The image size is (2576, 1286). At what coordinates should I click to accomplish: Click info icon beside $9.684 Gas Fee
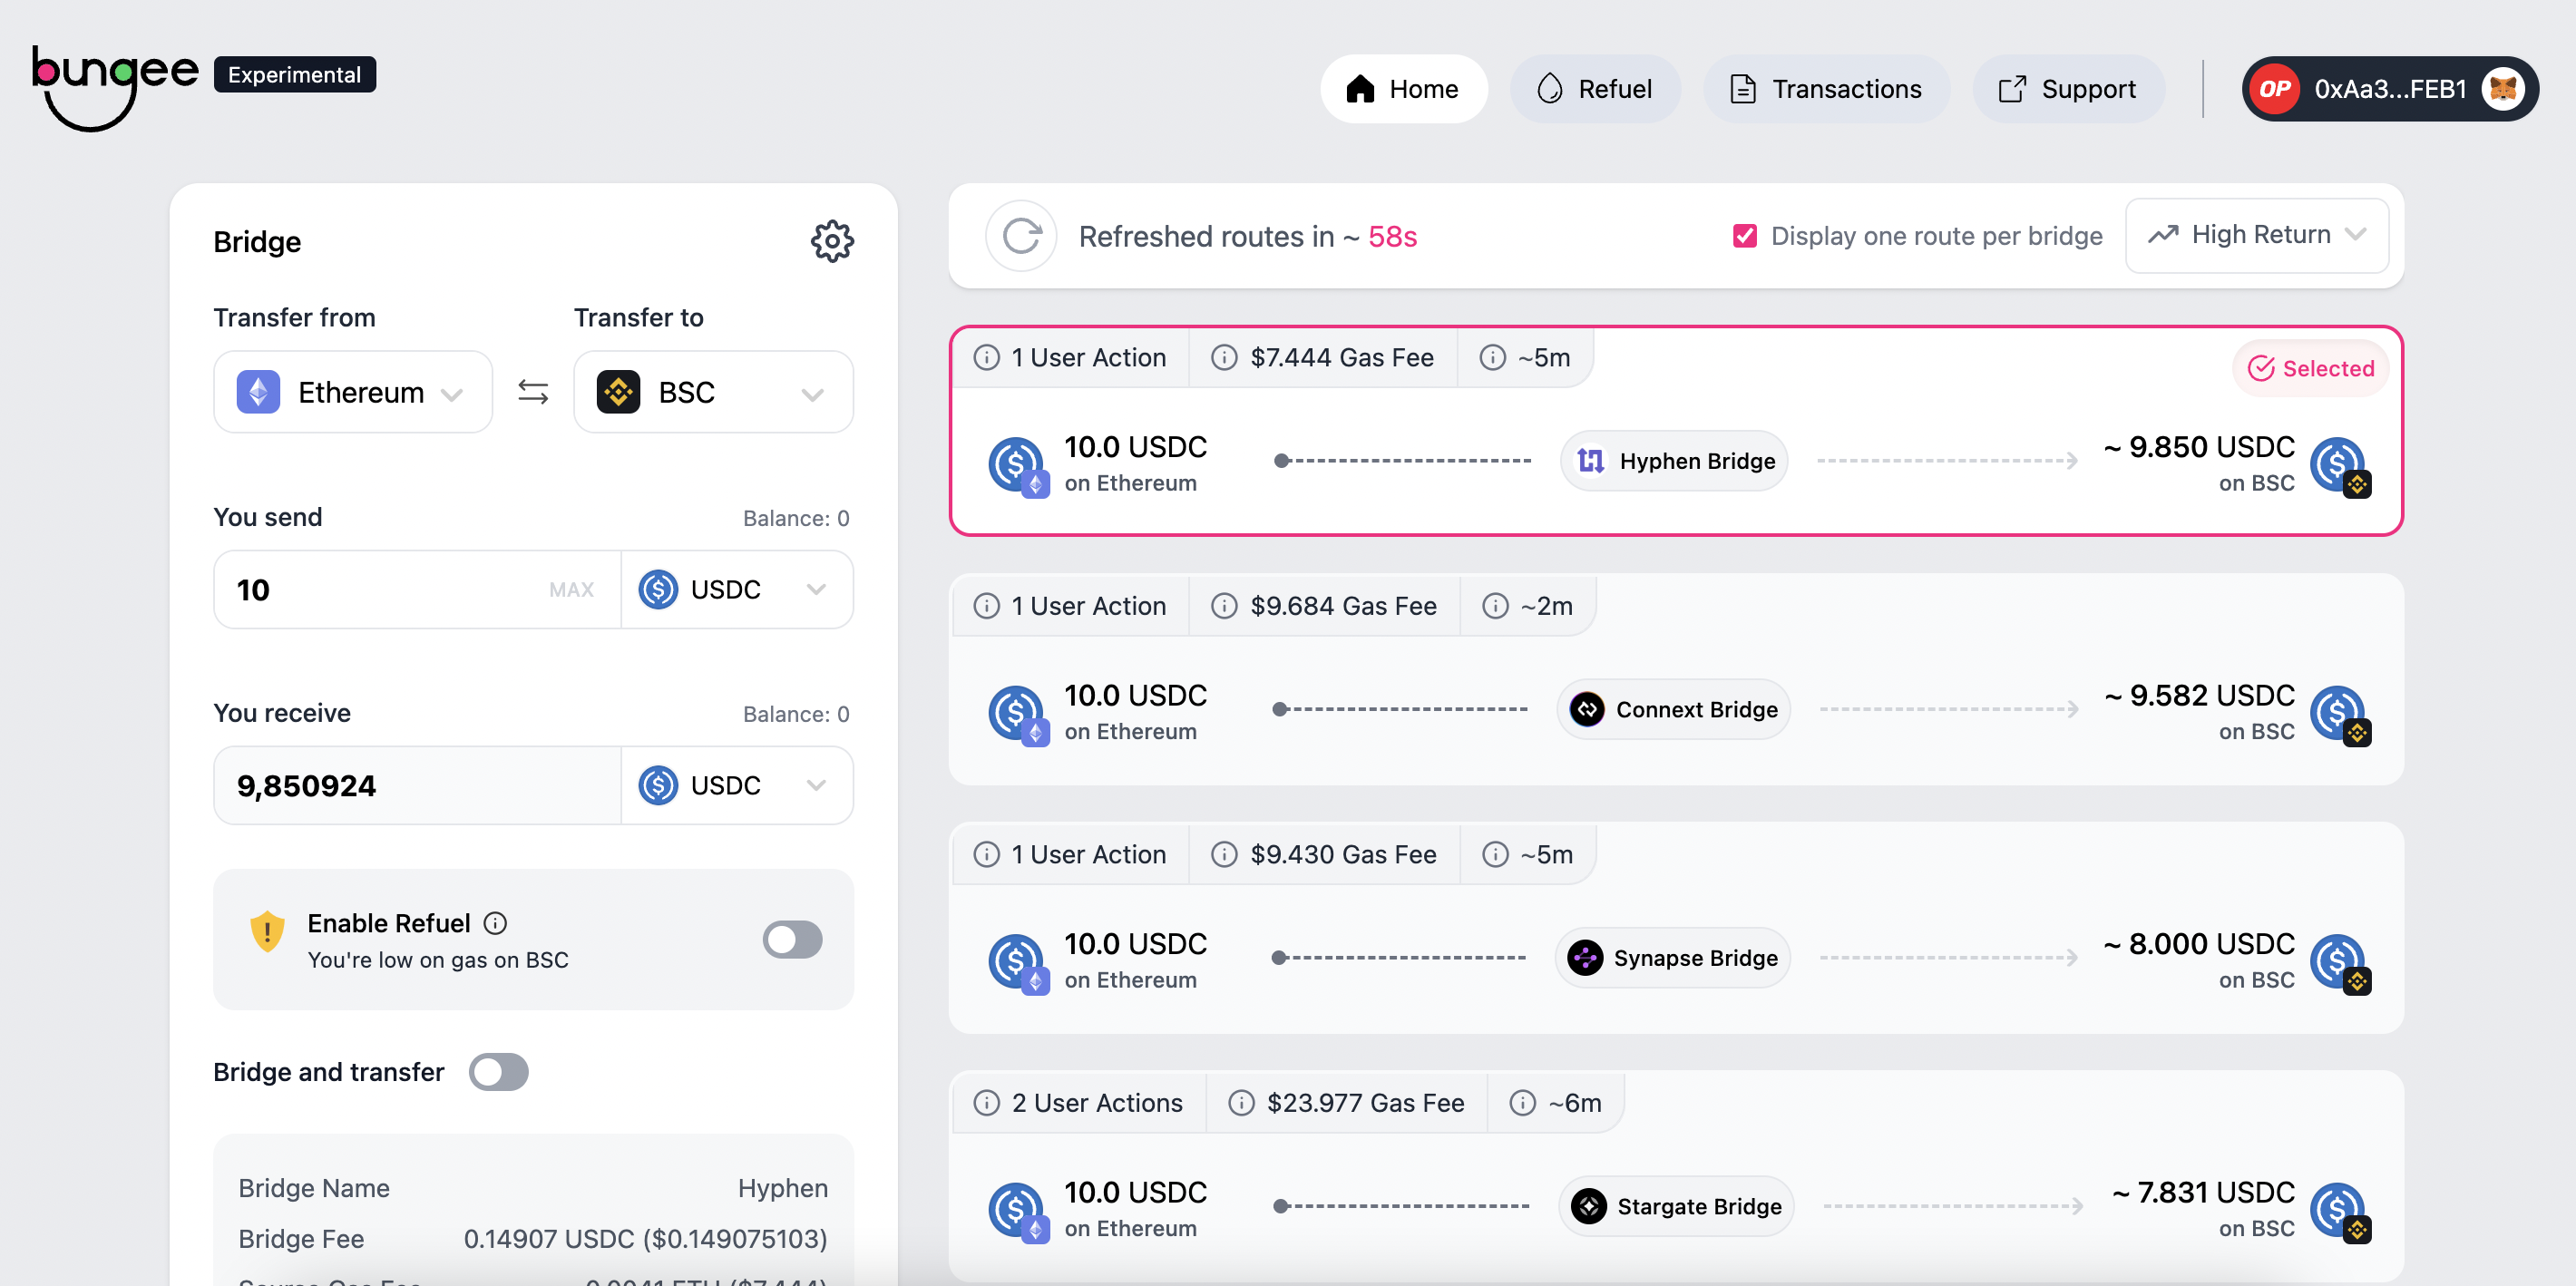click(1224, 606)
